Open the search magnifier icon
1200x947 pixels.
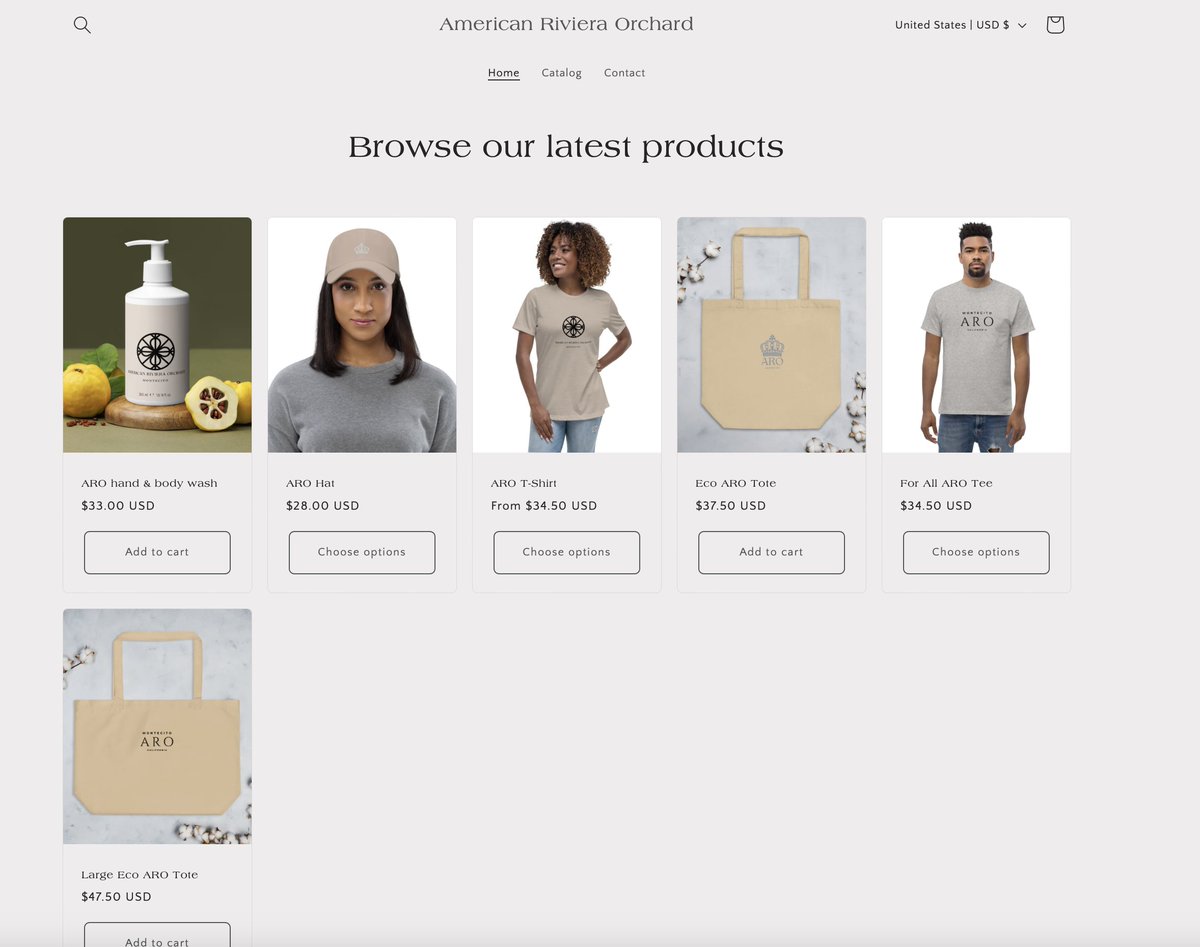point(82,25)
